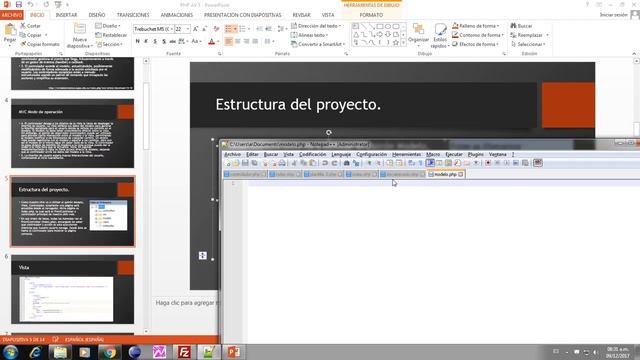Open the font size 22 dropdown
This screenshot has width=640, height=360.
coord(187,29)
